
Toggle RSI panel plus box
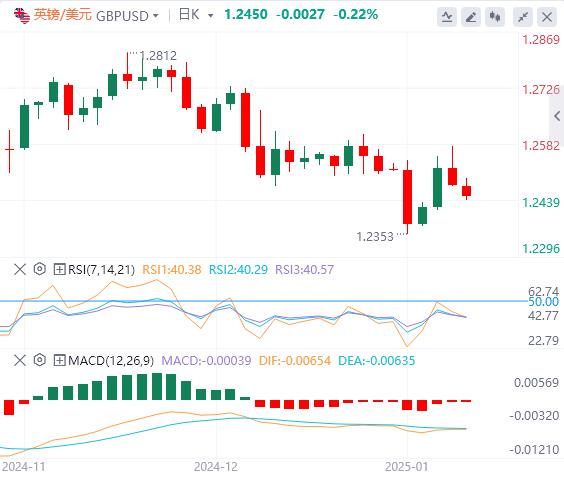tap(59, 269)
